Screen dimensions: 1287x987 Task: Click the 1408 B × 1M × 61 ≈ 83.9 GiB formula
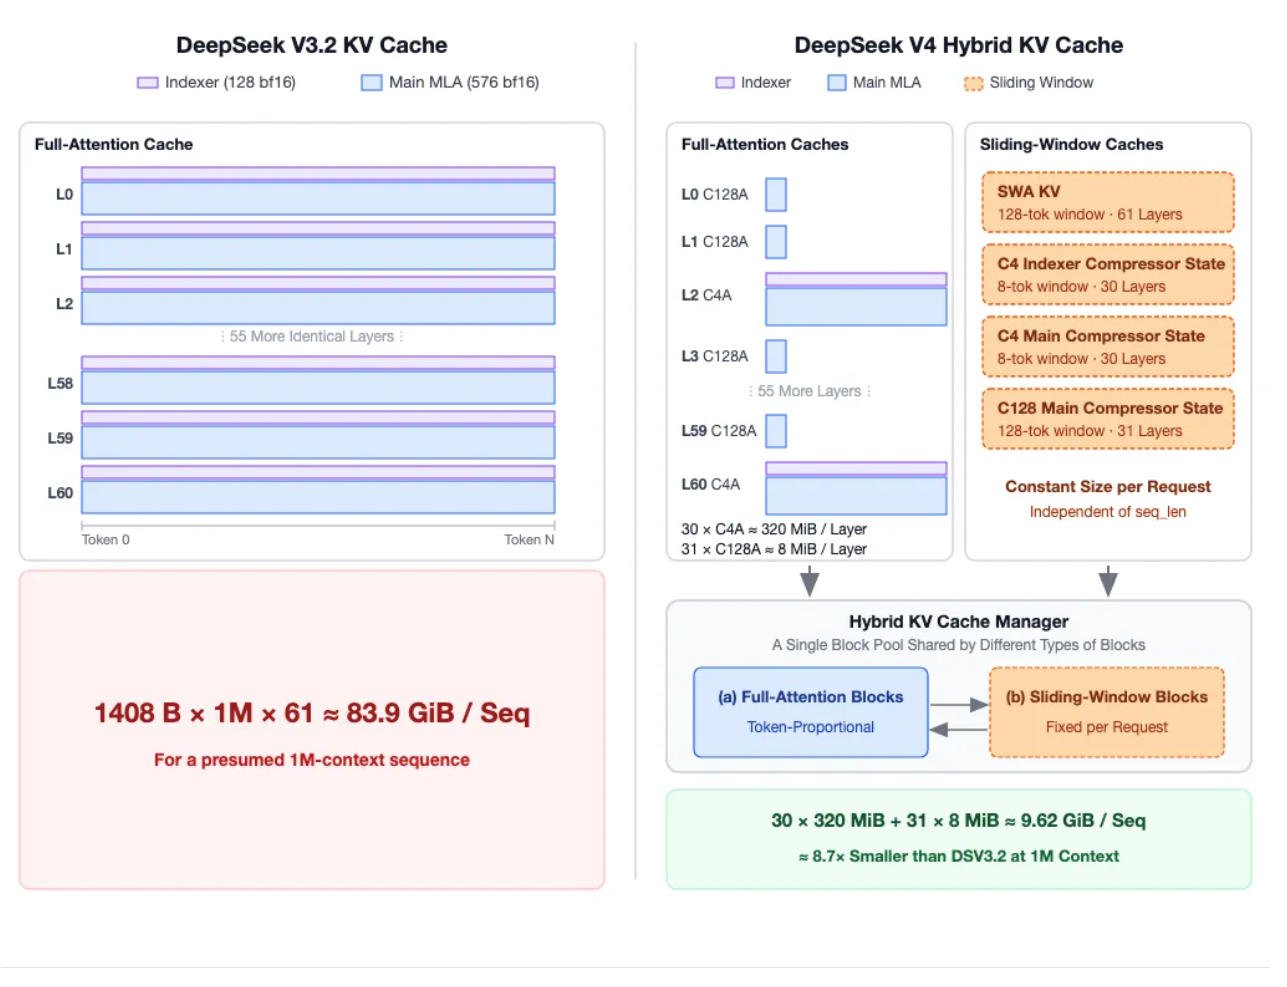(x=312, y=712)
